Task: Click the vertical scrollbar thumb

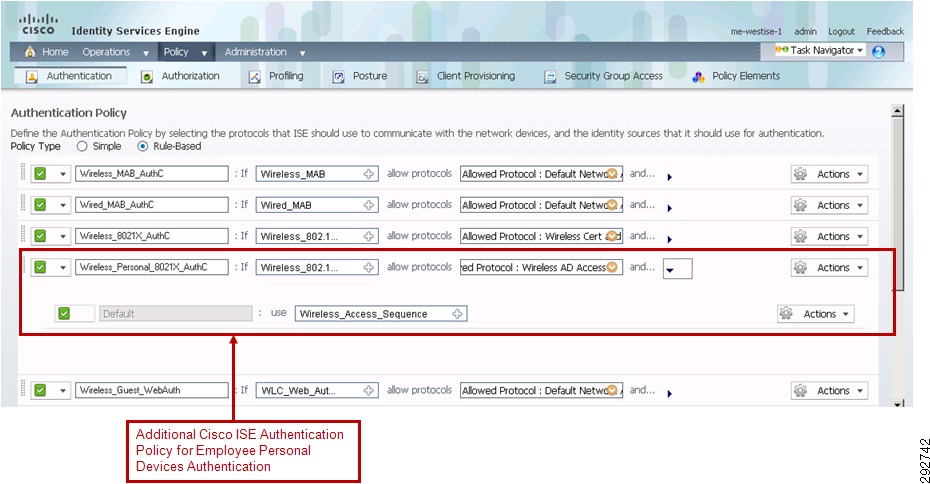Action: pyautogui.click(x=897, y=203)
